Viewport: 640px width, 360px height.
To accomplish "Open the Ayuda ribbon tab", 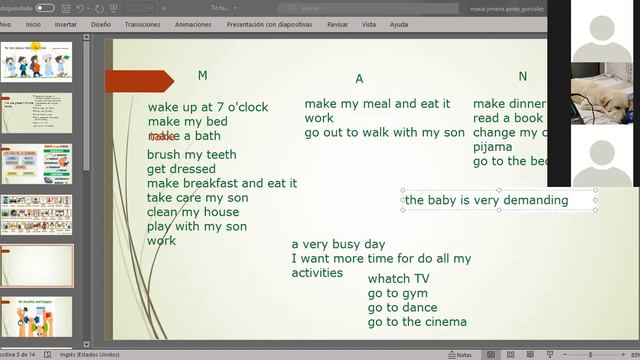I will [x=399, y=24].
